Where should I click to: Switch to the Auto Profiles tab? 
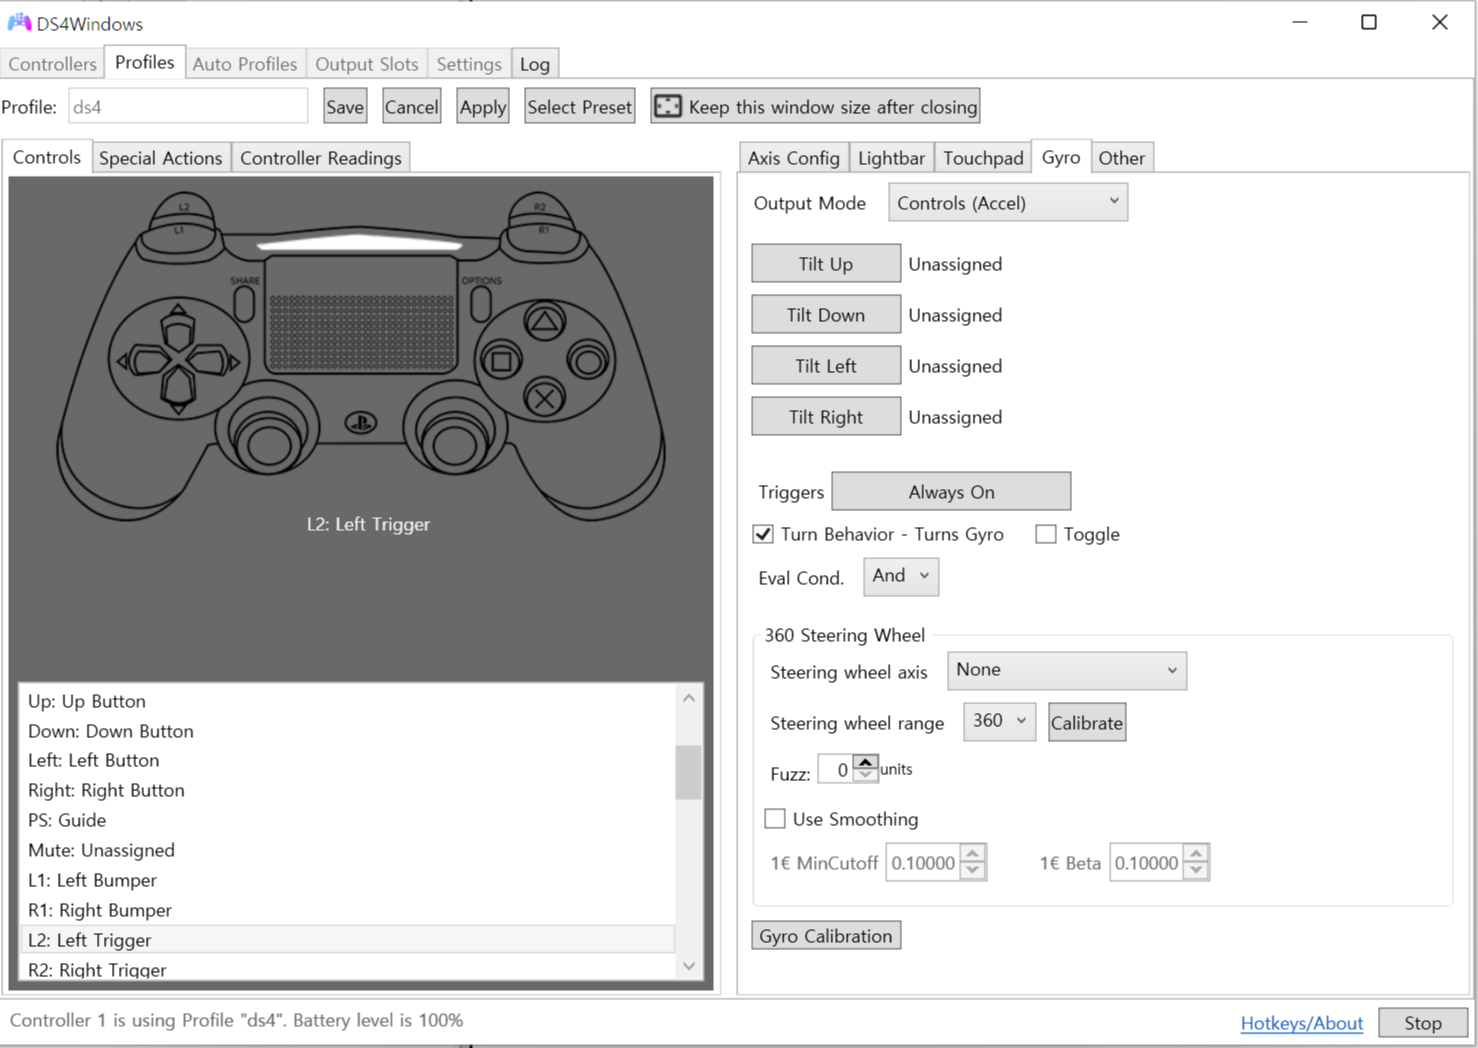[245, 64]
